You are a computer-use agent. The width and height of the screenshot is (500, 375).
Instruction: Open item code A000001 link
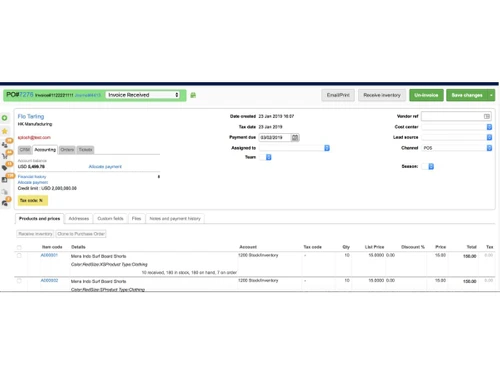pyautogui.click(x=49, y=255)
